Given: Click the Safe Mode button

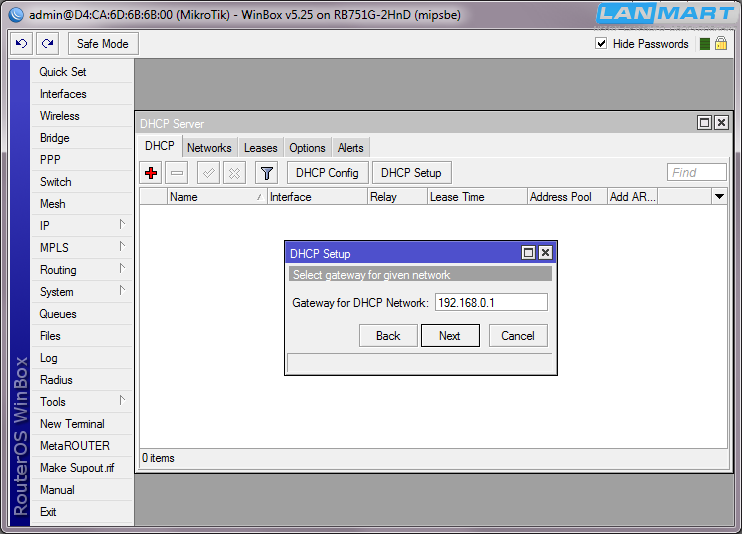Looking at the screenshot, I should click(x=103, y=44).
